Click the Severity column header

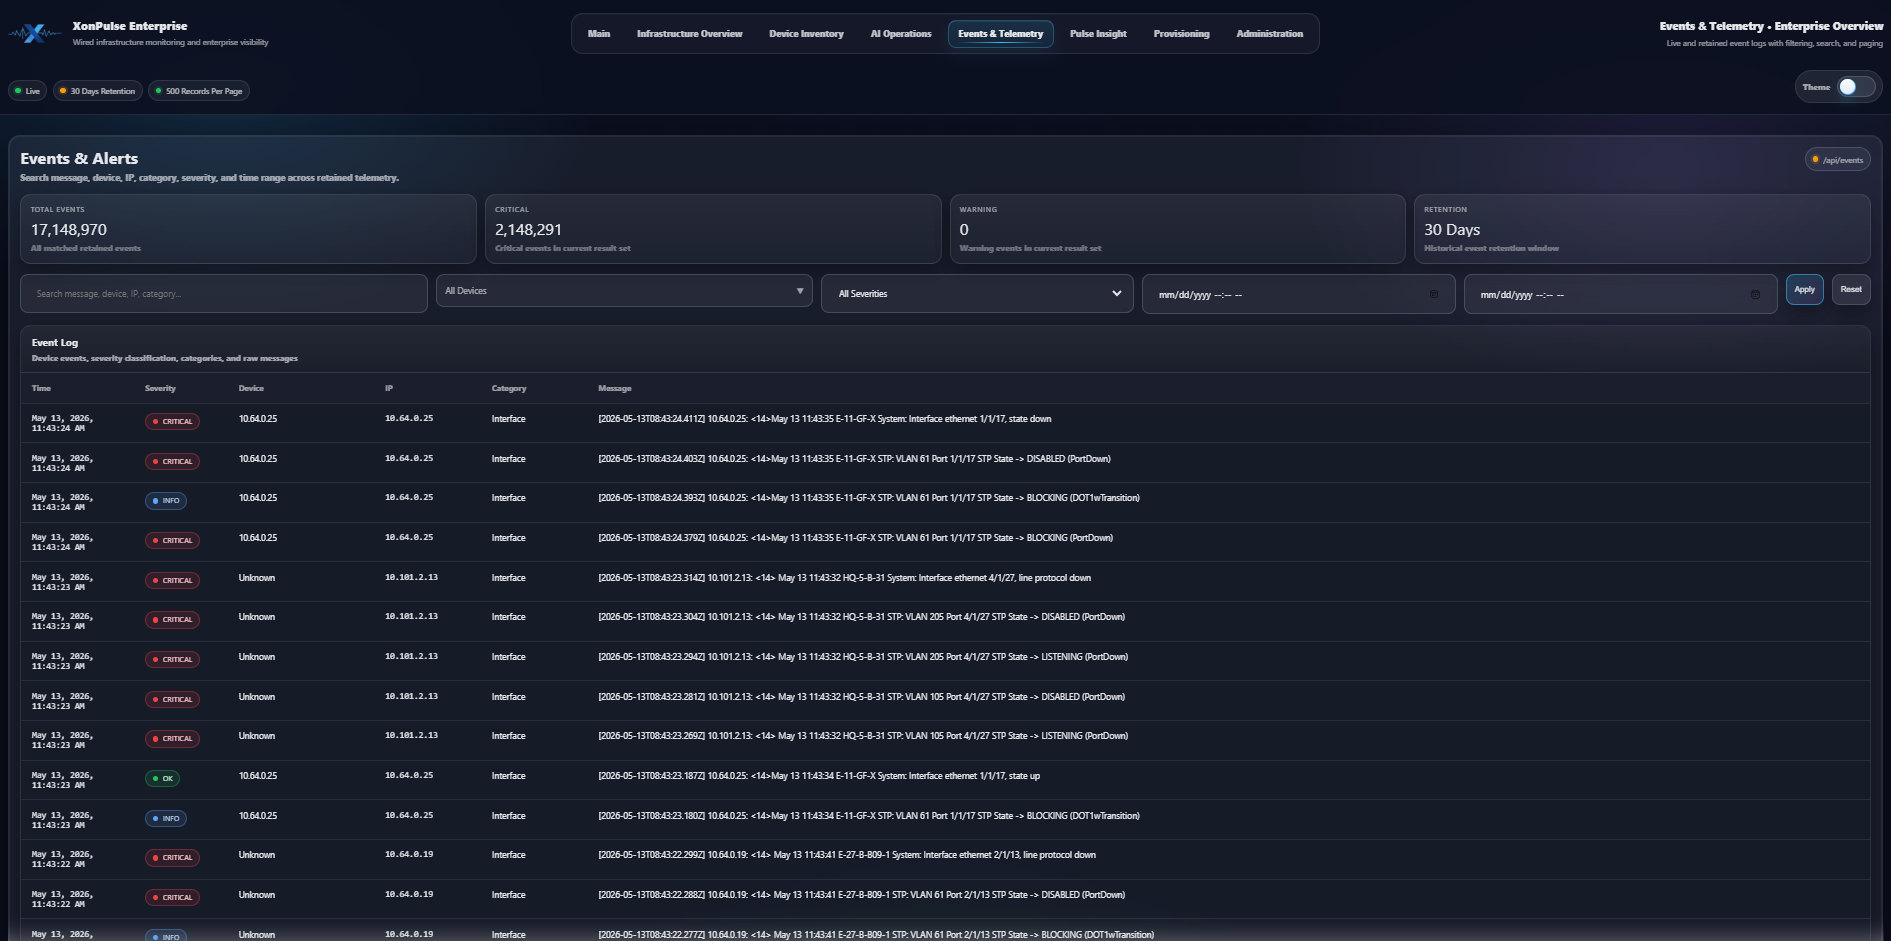(x=160, y=388)
